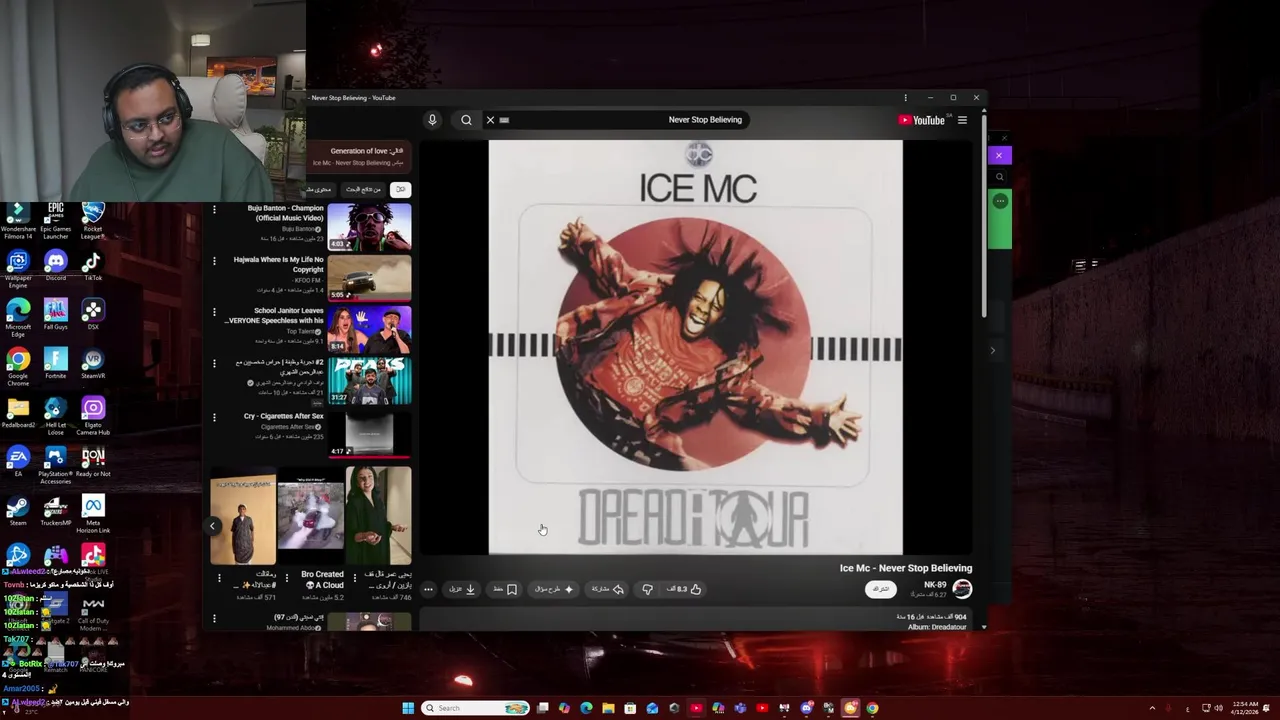This screenshot has width=1280, height=720.
Task: Select the first white filter chip
Action: [x=400, y=189]
